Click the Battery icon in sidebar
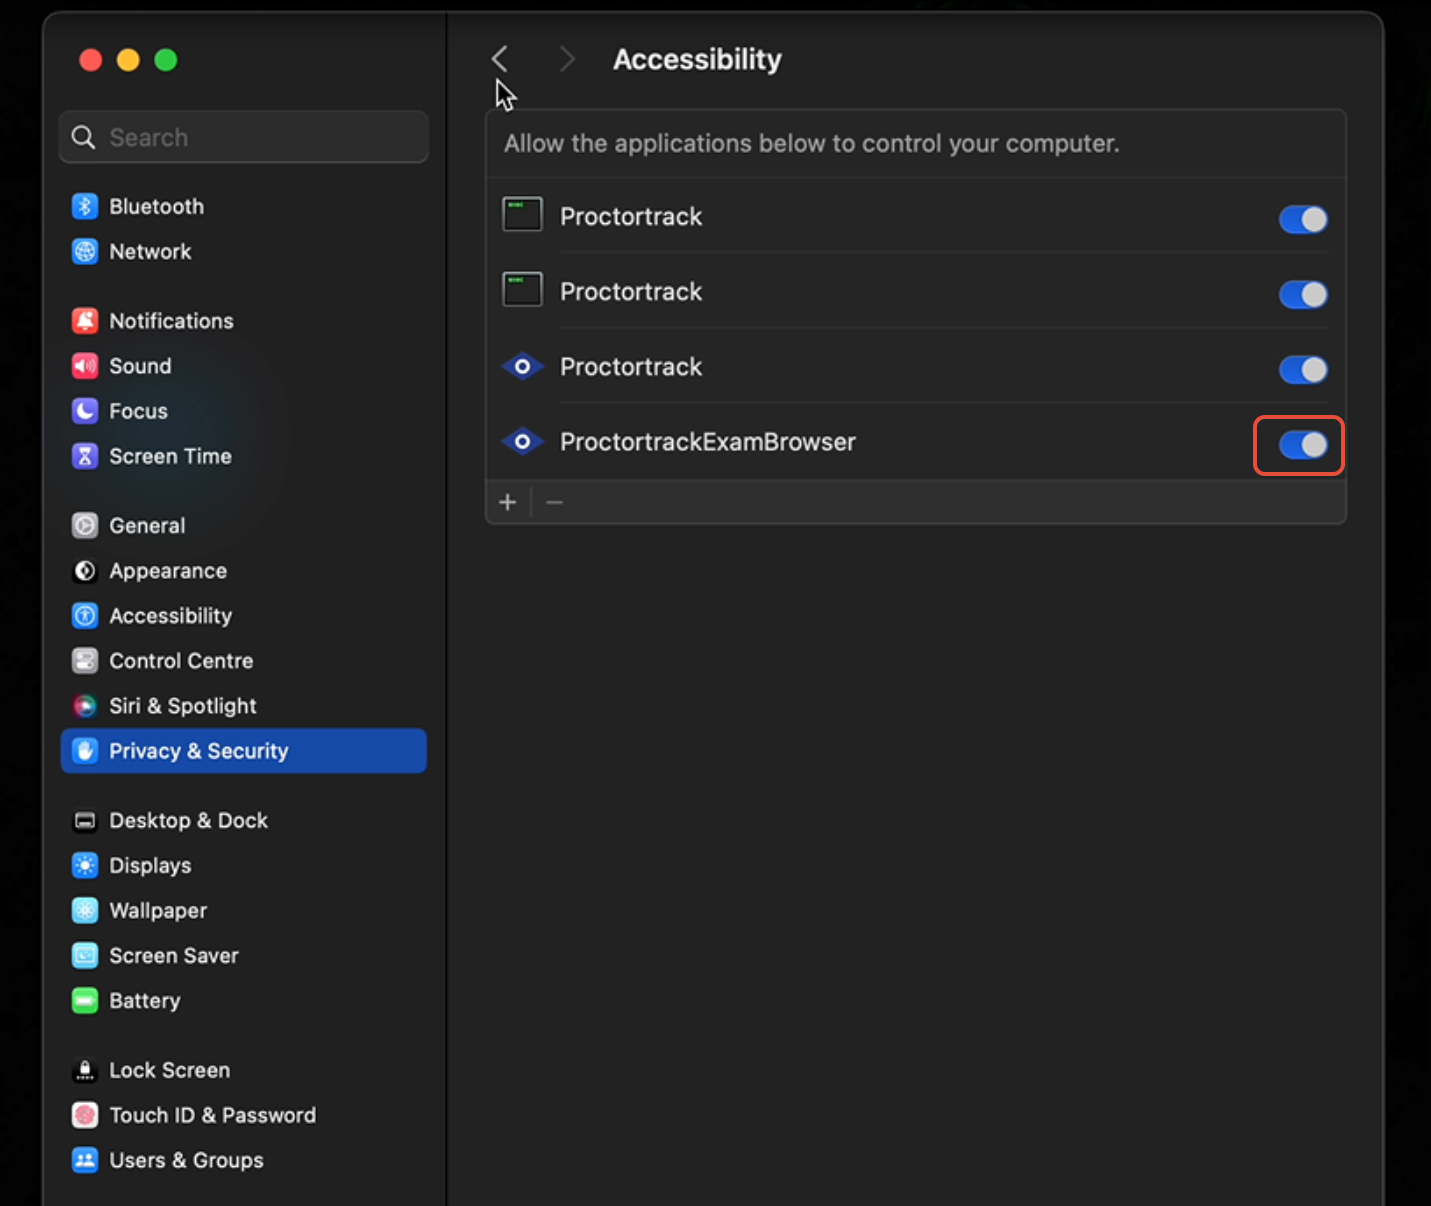 coord(85,1000)
